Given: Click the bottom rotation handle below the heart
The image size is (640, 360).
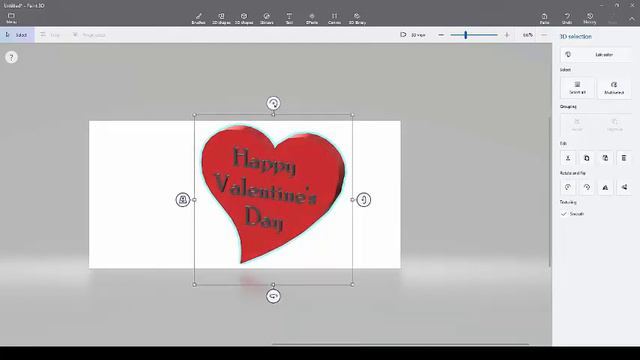Looking at the screenshot, I should [273, 296].
